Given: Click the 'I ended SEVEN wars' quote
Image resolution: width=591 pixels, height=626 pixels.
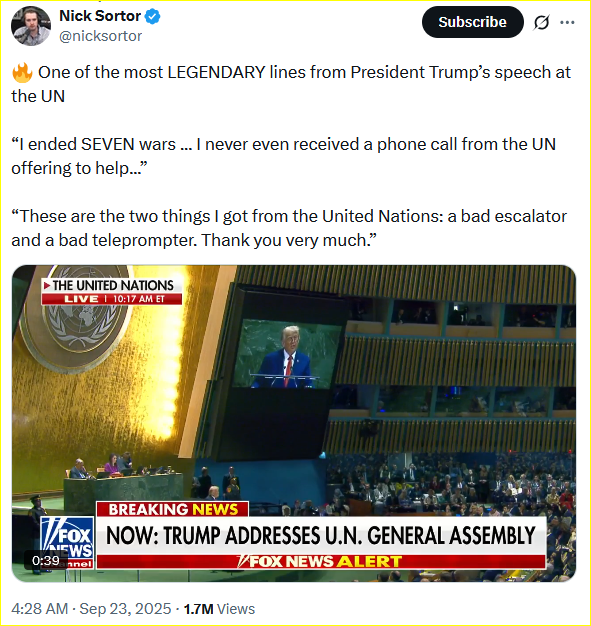Looking at the screenshot, I should coord(283,156).
